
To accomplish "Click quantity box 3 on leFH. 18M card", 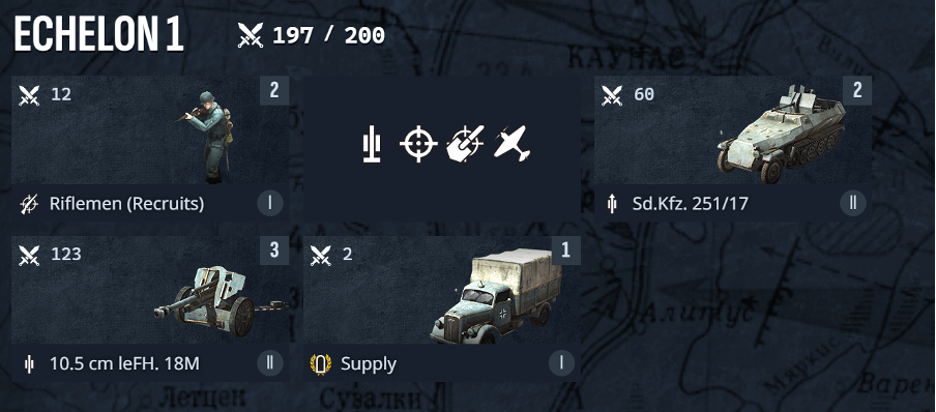I will pos(274,250).
